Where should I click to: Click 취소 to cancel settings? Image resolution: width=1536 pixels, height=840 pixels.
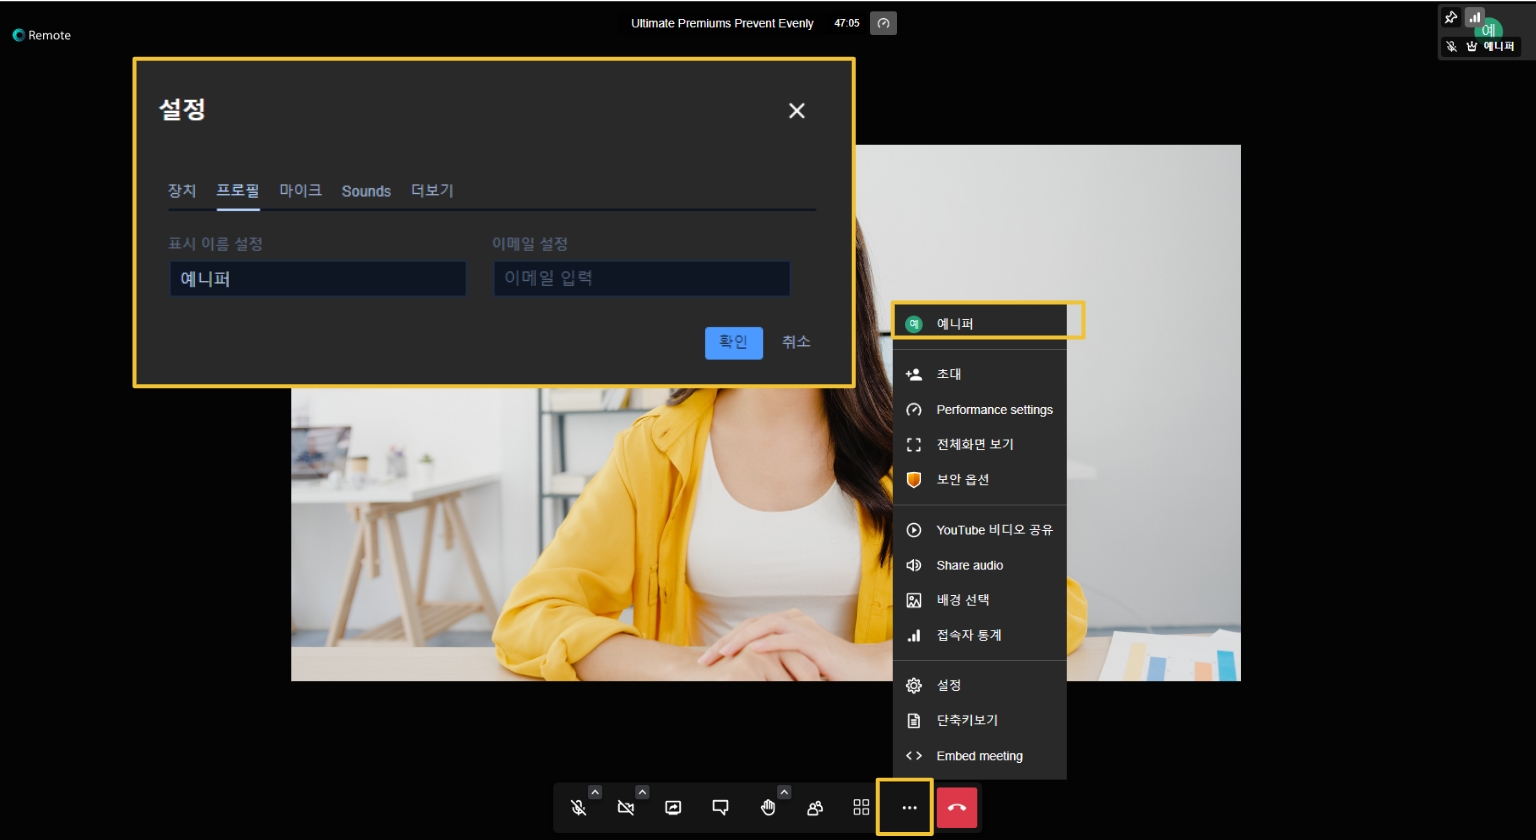coord(796,342)
